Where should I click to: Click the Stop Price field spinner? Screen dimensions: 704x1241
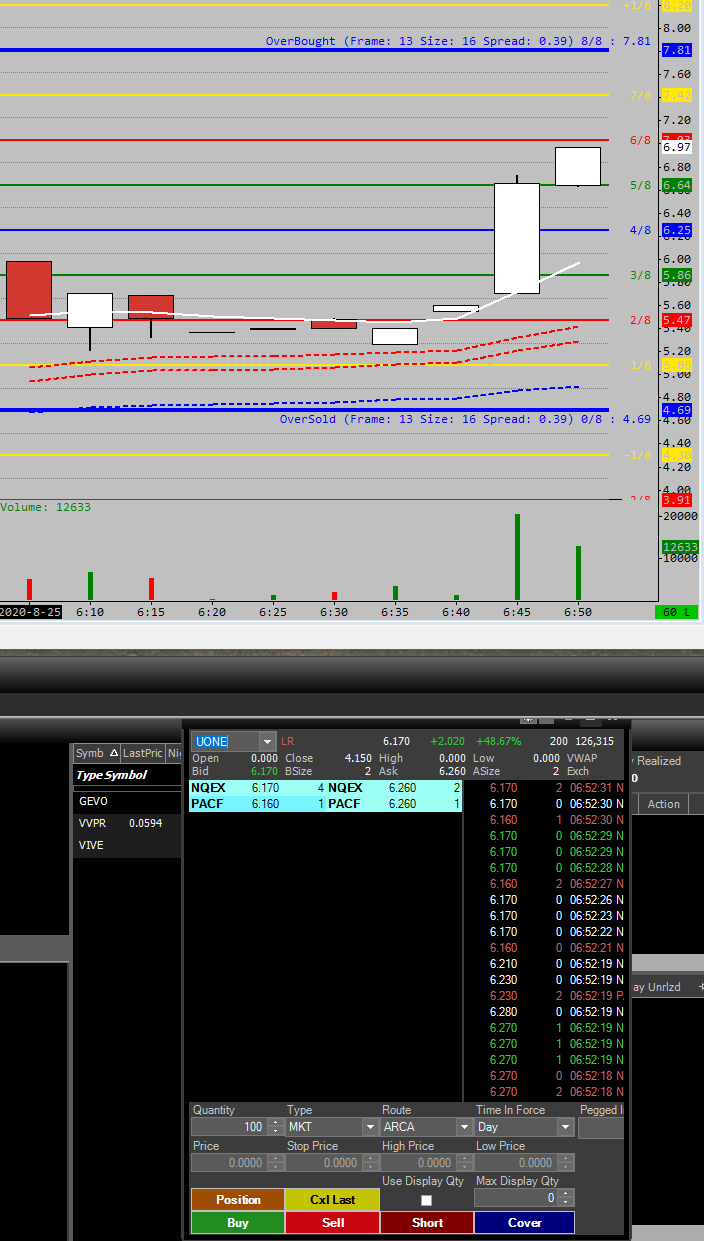(369, 1163)
